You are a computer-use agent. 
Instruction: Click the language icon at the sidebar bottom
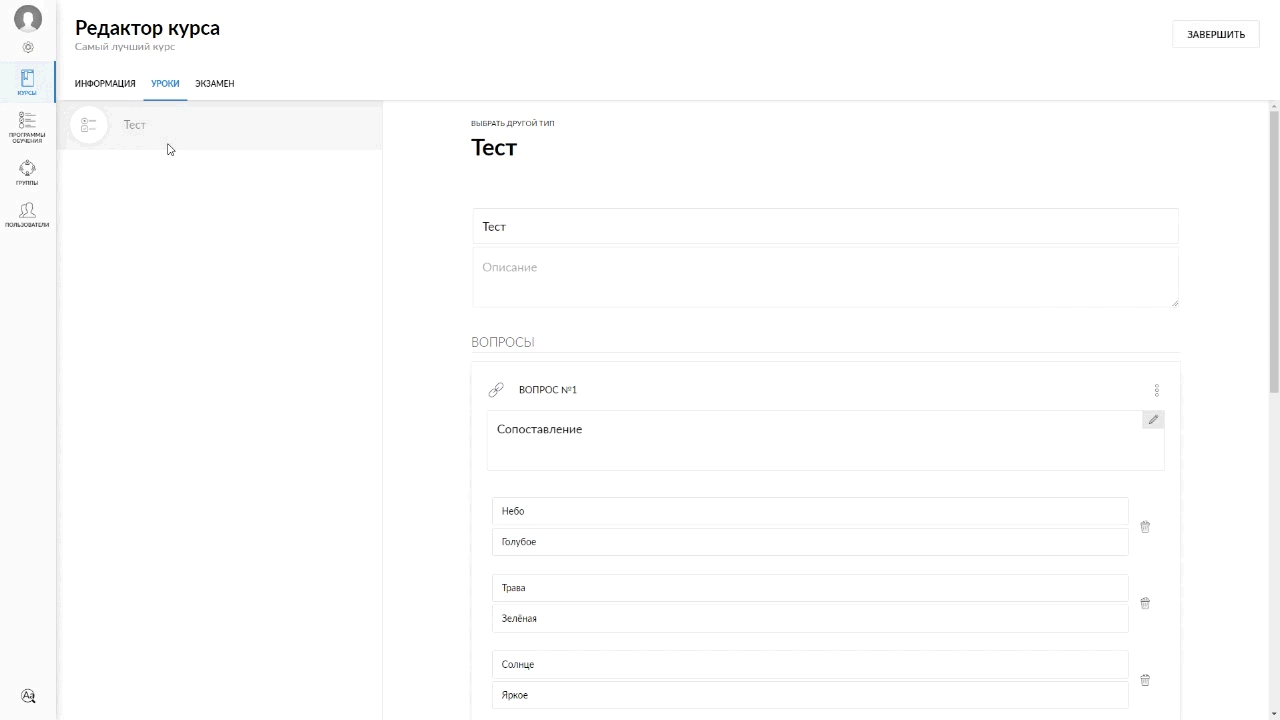28,696
